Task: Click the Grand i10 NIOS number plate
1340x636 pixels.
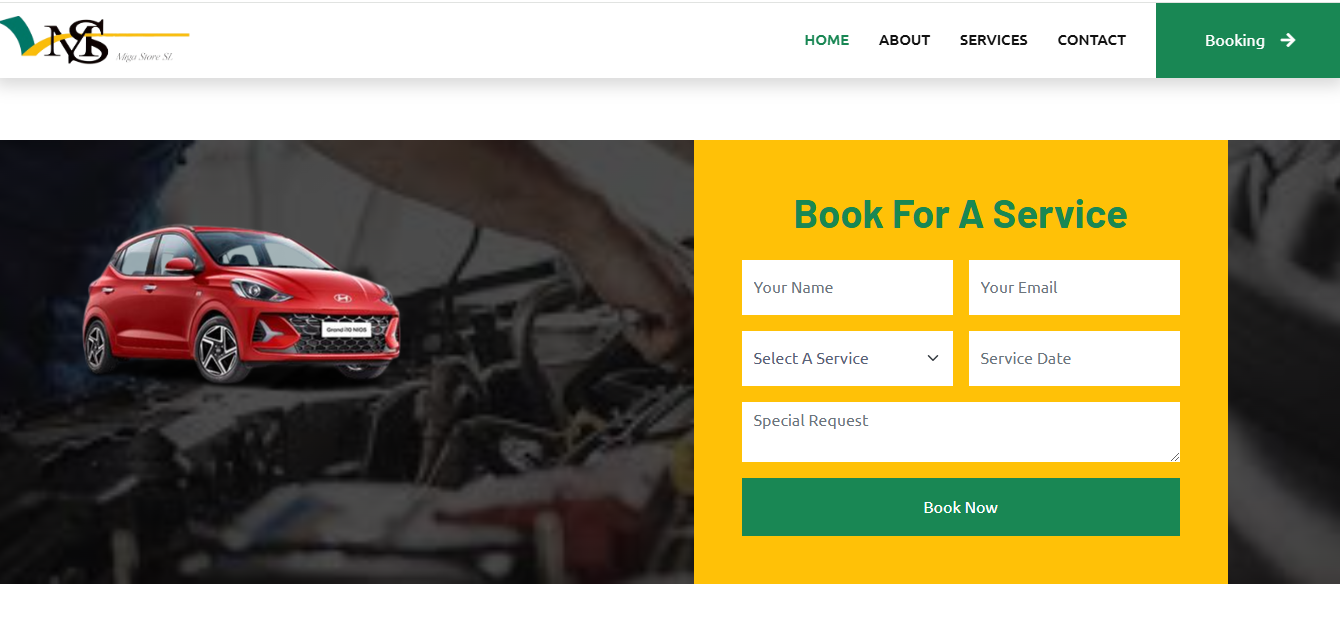Action: (345, 329)
